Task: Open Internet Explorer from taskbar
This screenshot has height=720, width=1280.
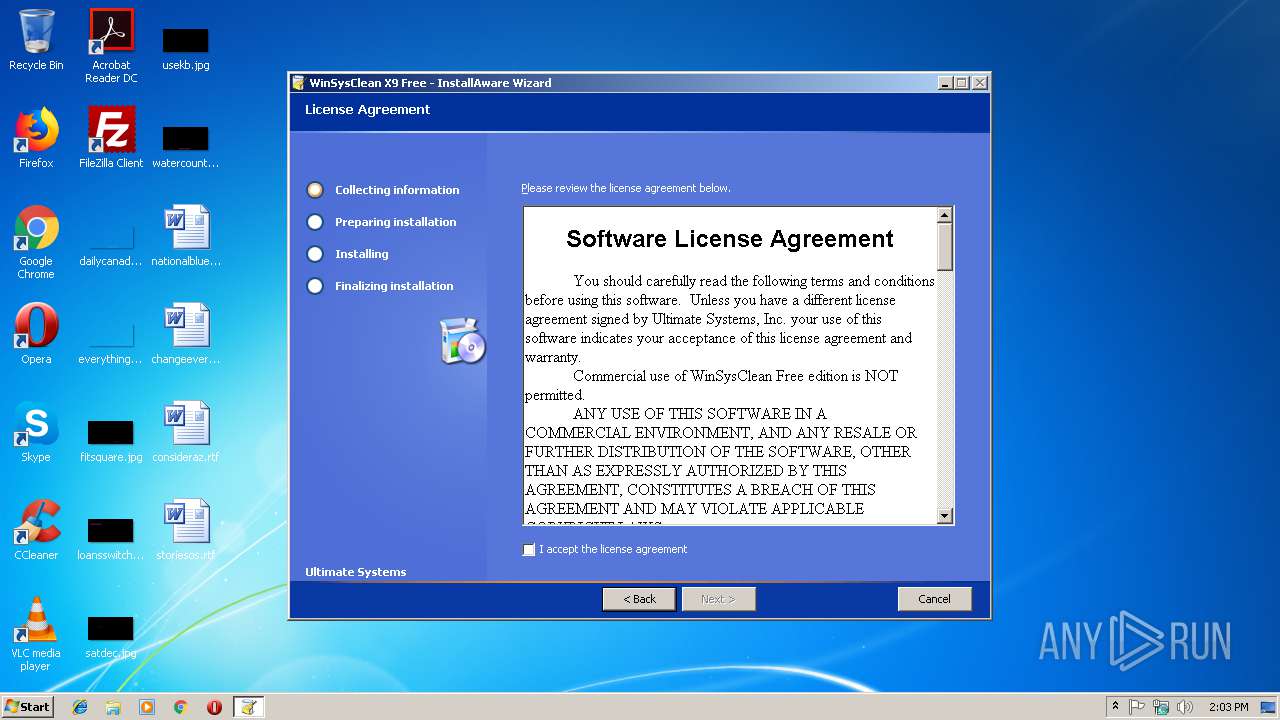Action: pos(80,707)
